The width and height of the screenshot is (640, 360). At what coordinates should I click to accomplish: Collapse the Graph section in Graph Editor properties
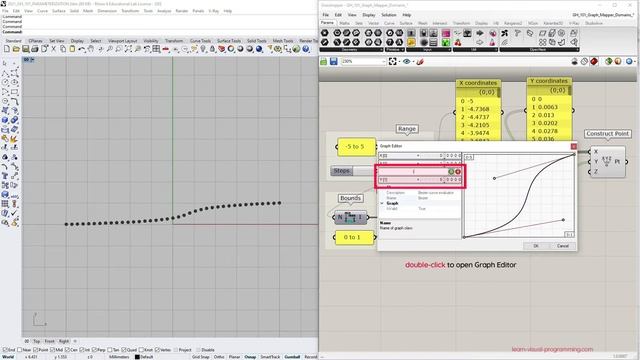pos(382,203)
